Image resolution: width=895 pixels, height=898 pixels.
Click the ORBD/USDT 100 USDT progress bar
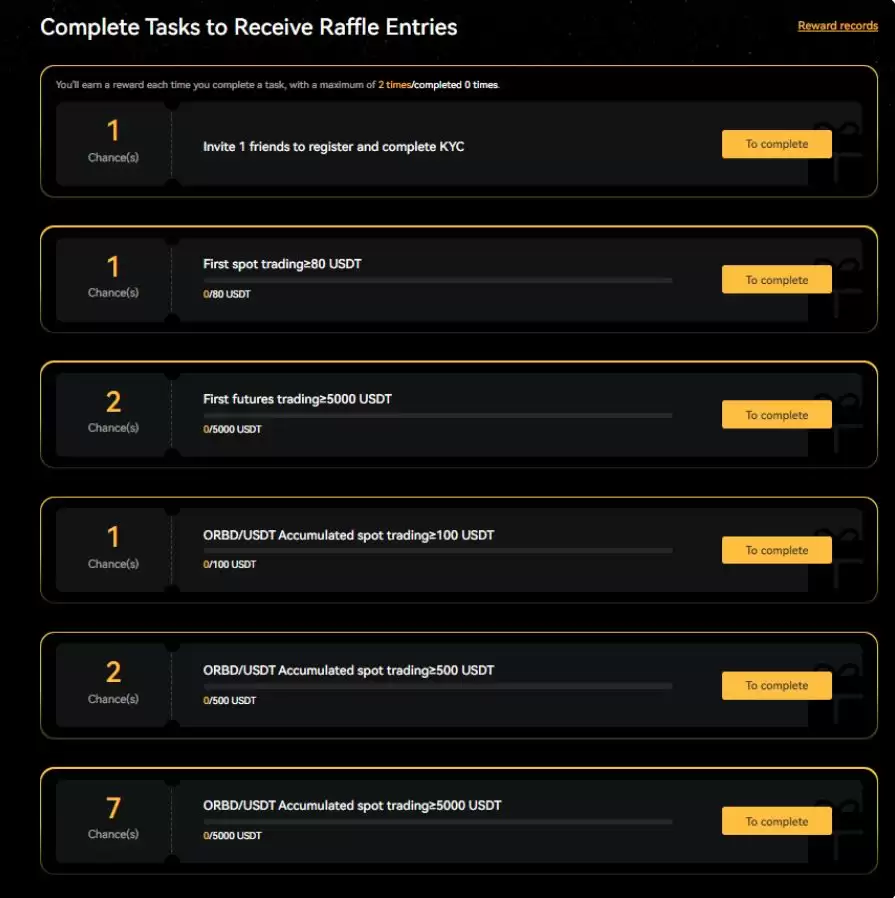437,550
